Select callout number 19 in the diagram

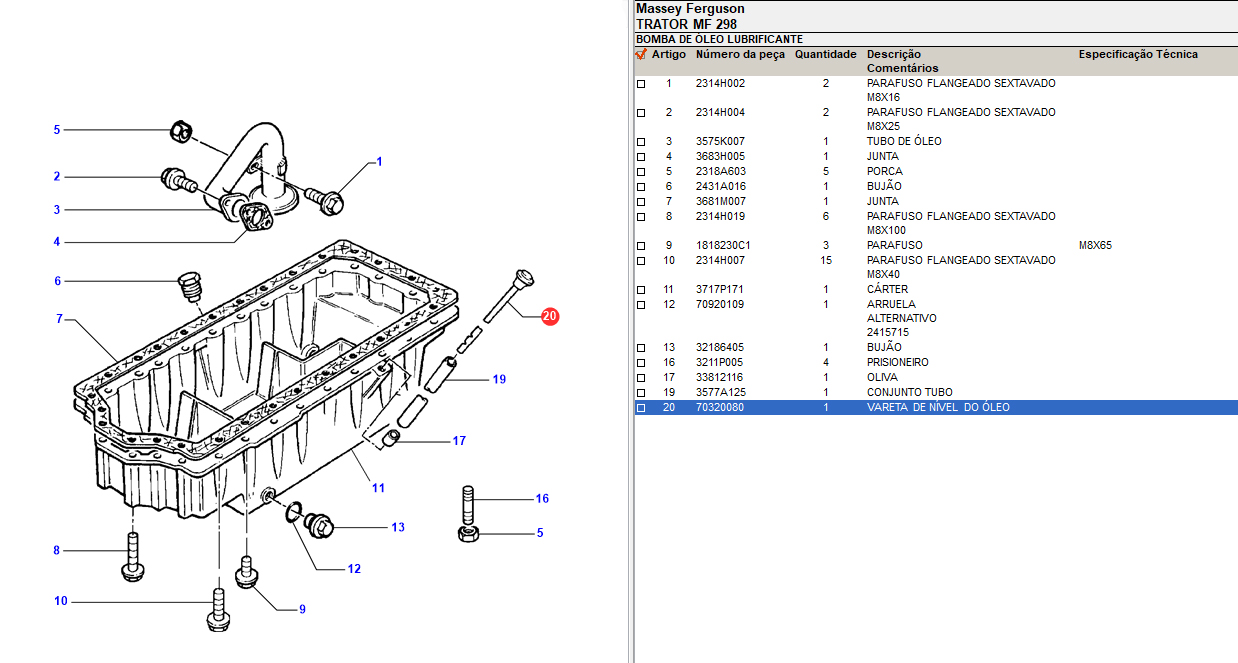(x=499, y=379)
